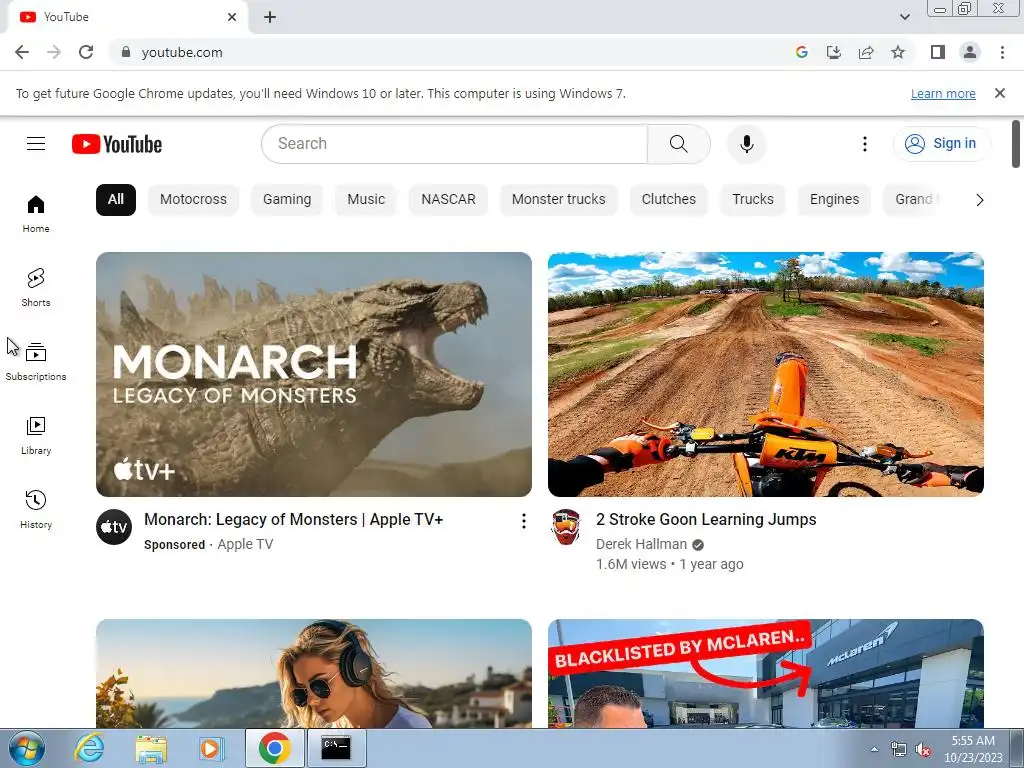Open Windows Media Player from taskbar
The height and width of the screenshot is (768, 1024).
[x=210, y=748]
